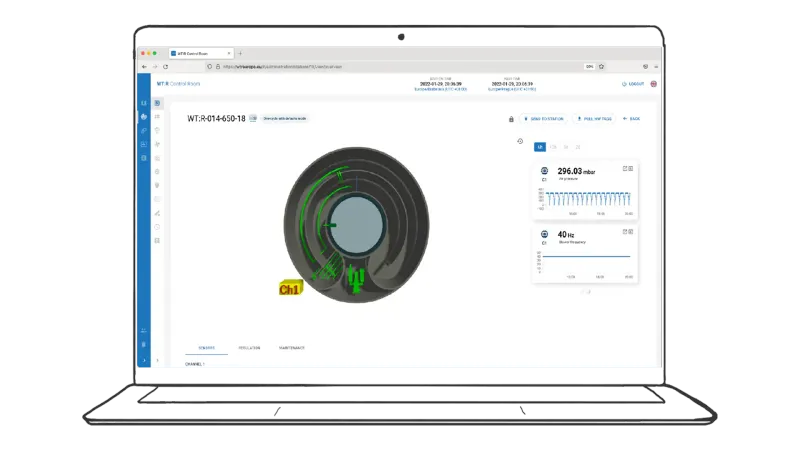
Task: Click the air pressure mini chart
Action: click(586, 201)
